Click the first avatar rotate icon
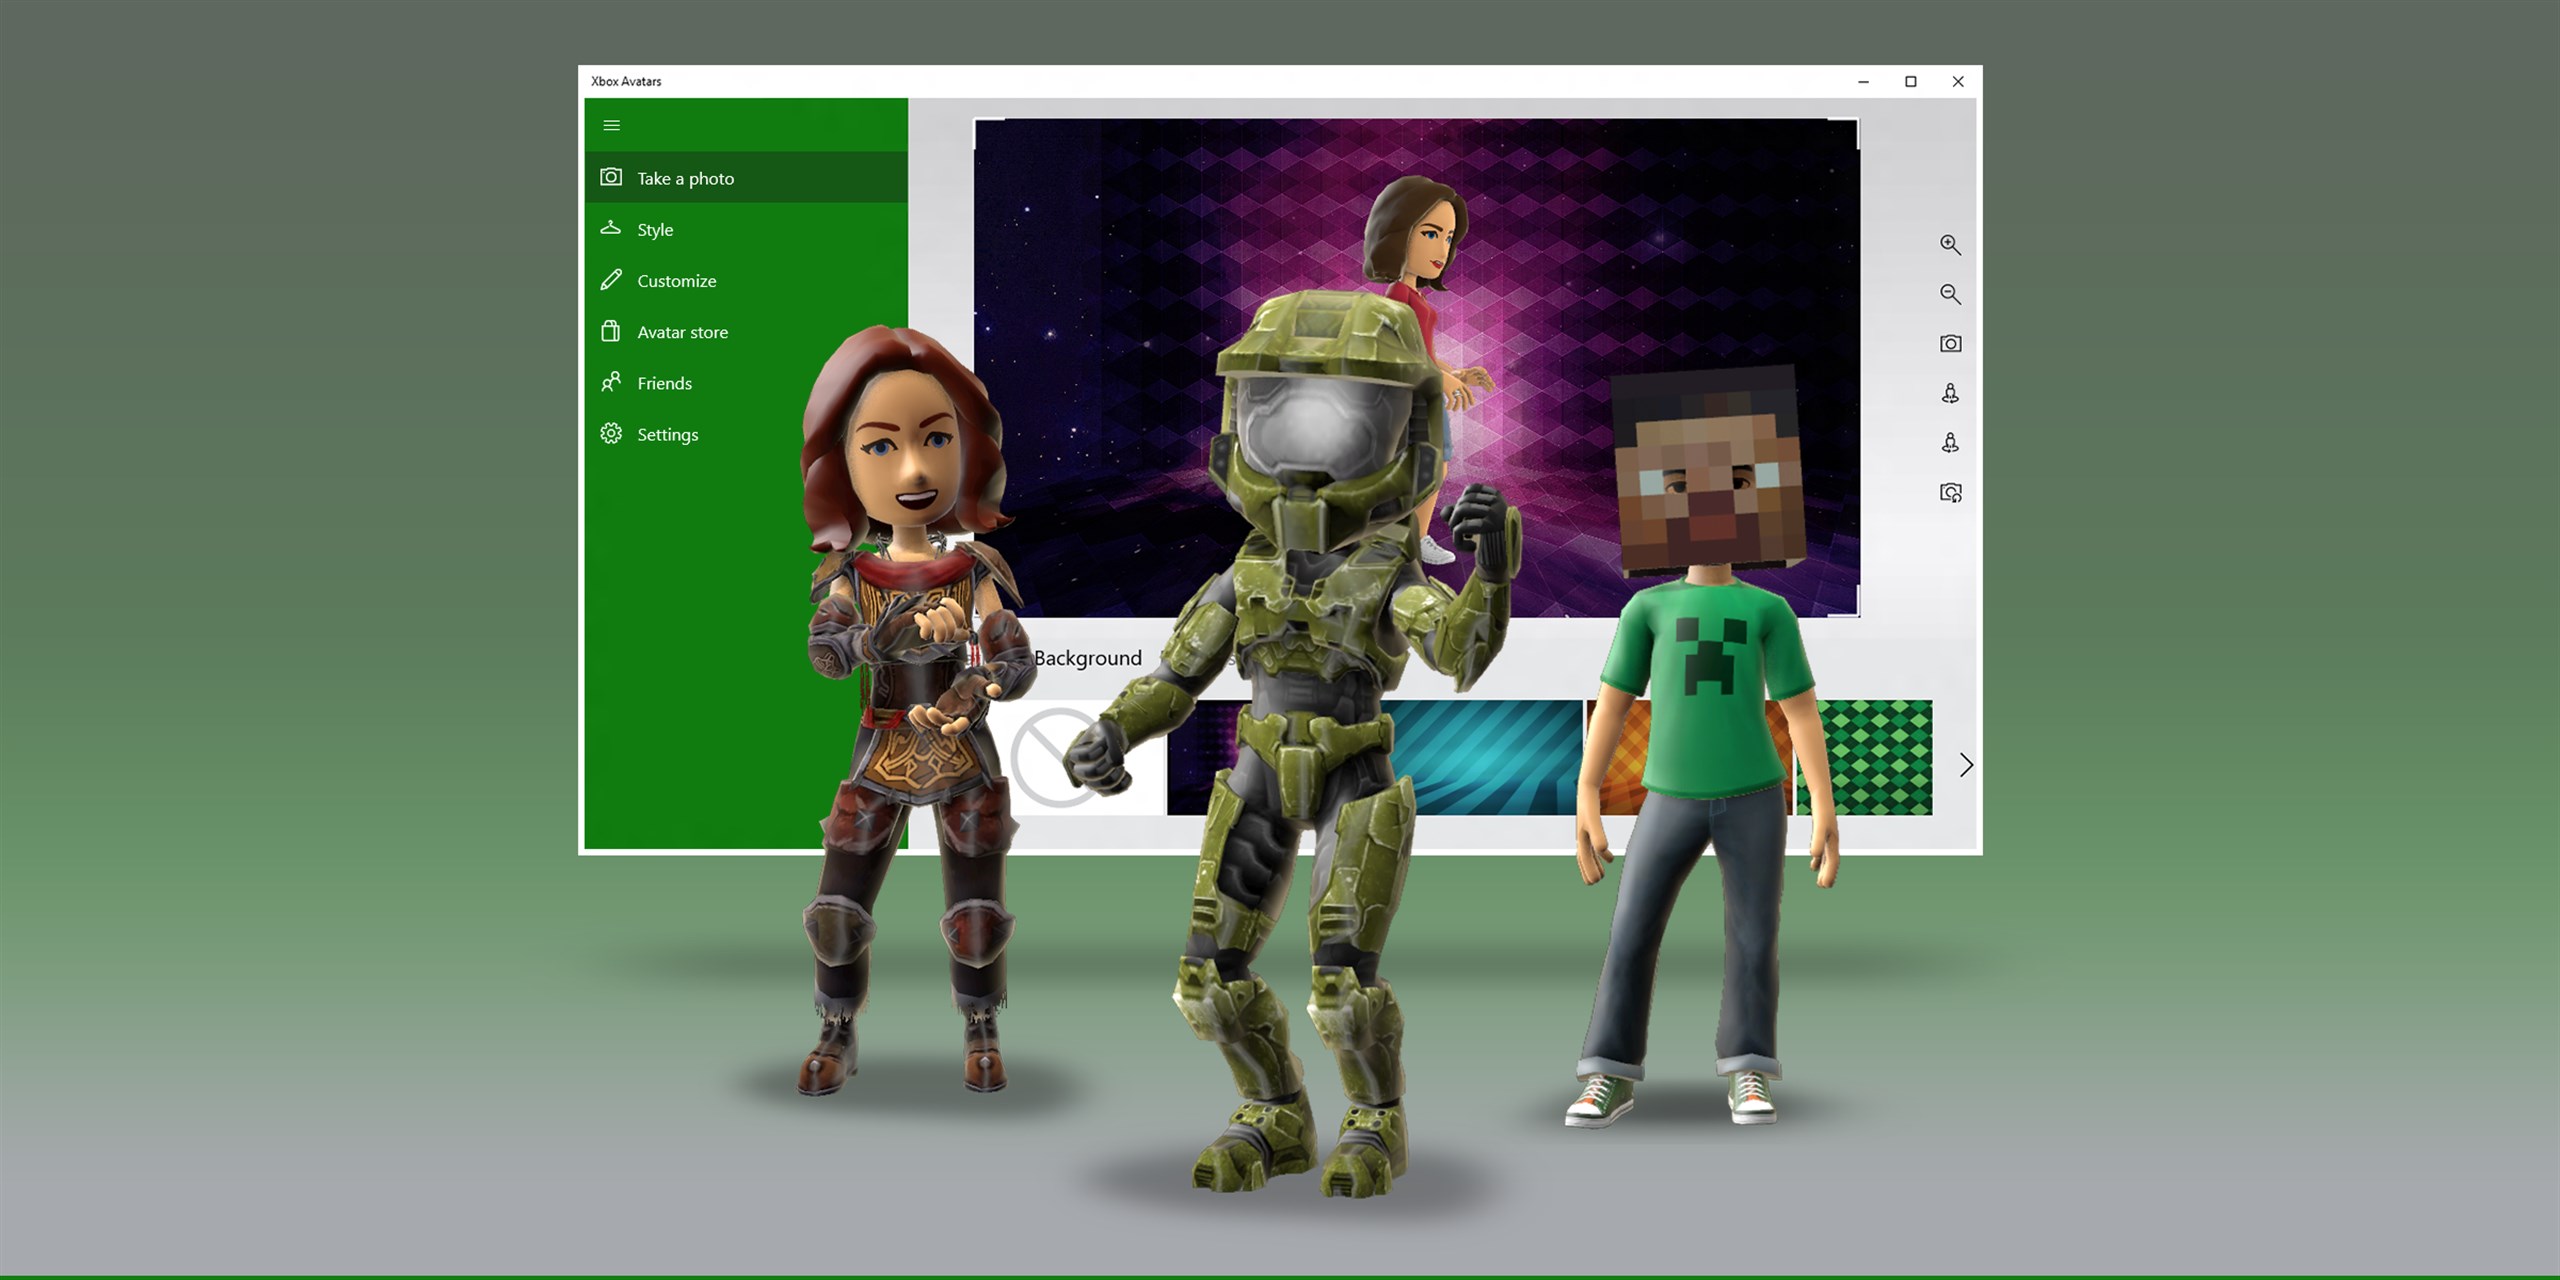The image size is (2560, 1280). [1950, 393]
